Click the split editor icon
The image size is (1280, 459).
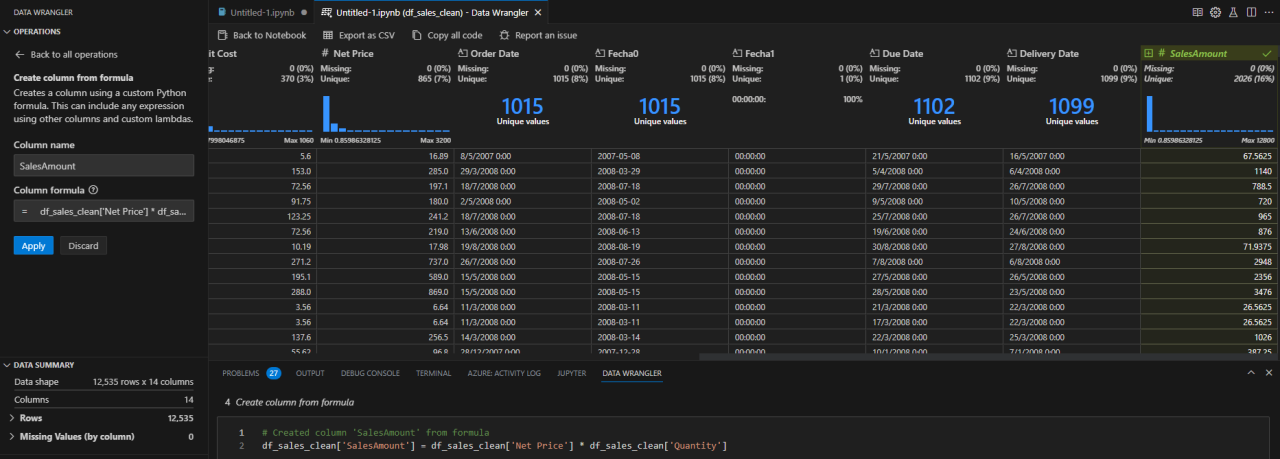point(1249,12)
